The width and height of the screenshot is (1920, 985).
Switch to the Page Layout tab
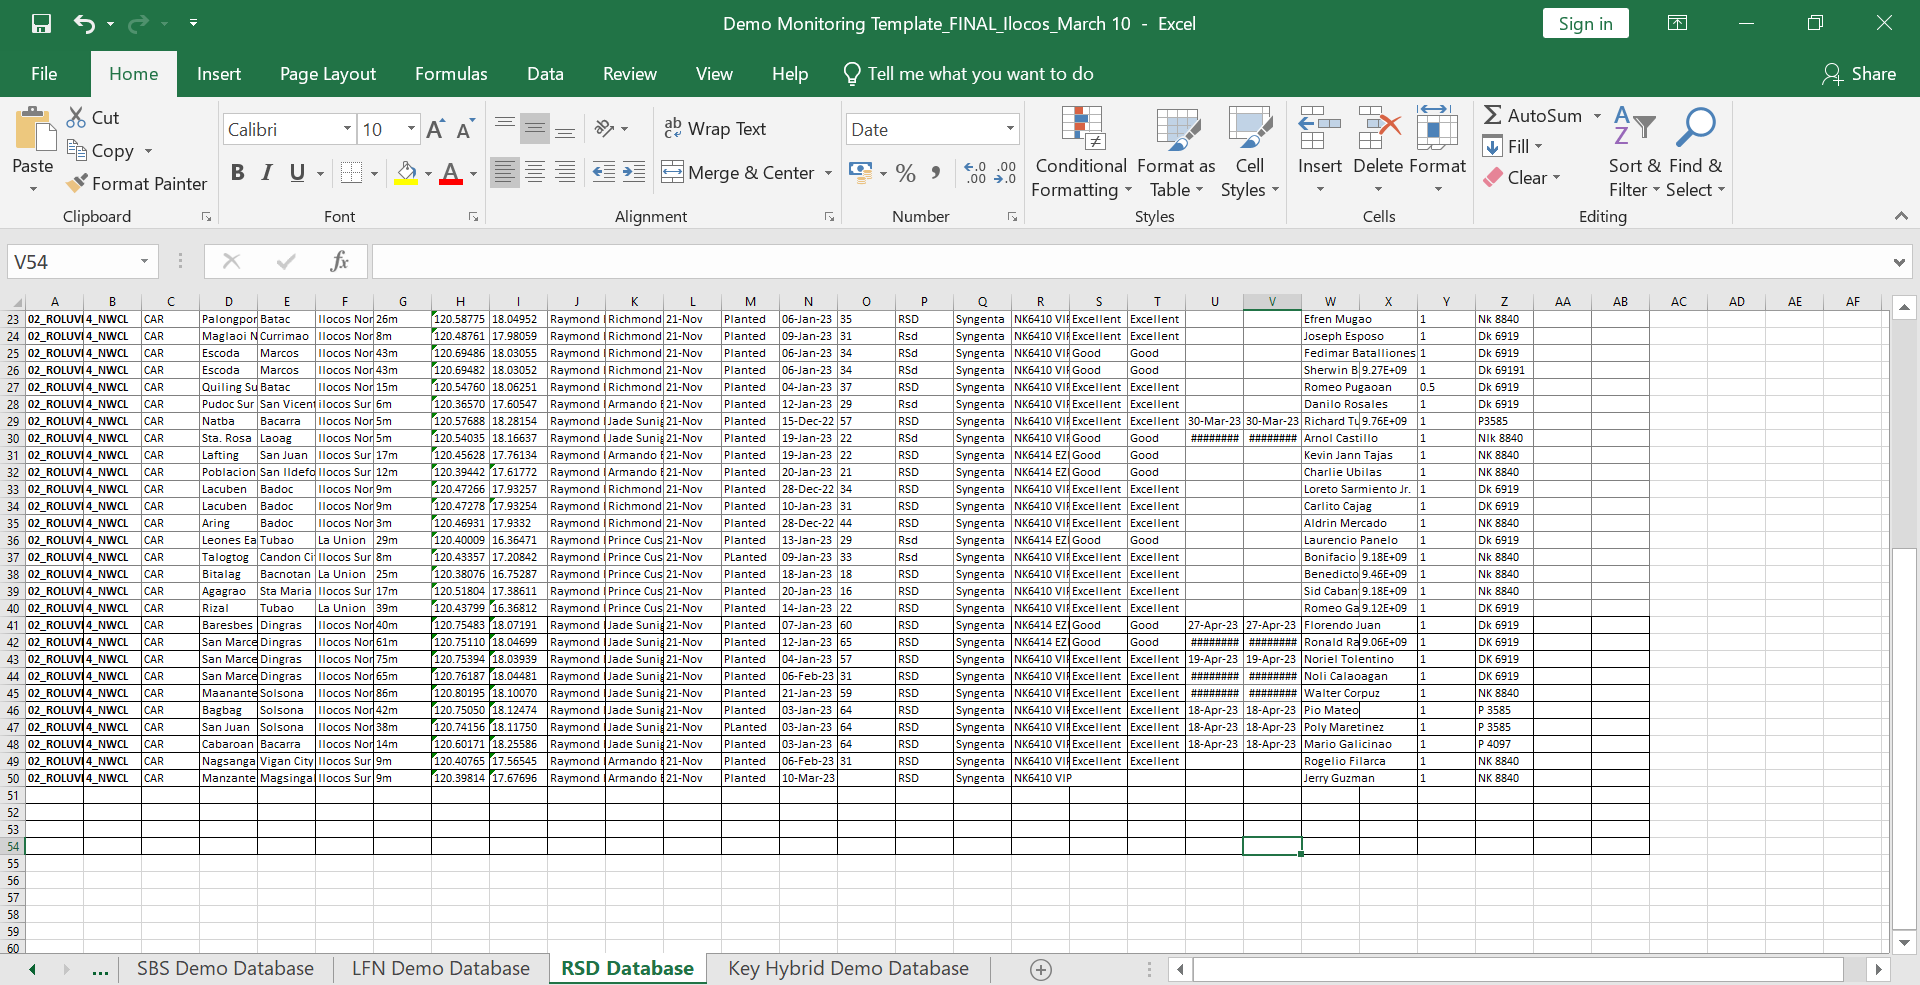point(328,74)
